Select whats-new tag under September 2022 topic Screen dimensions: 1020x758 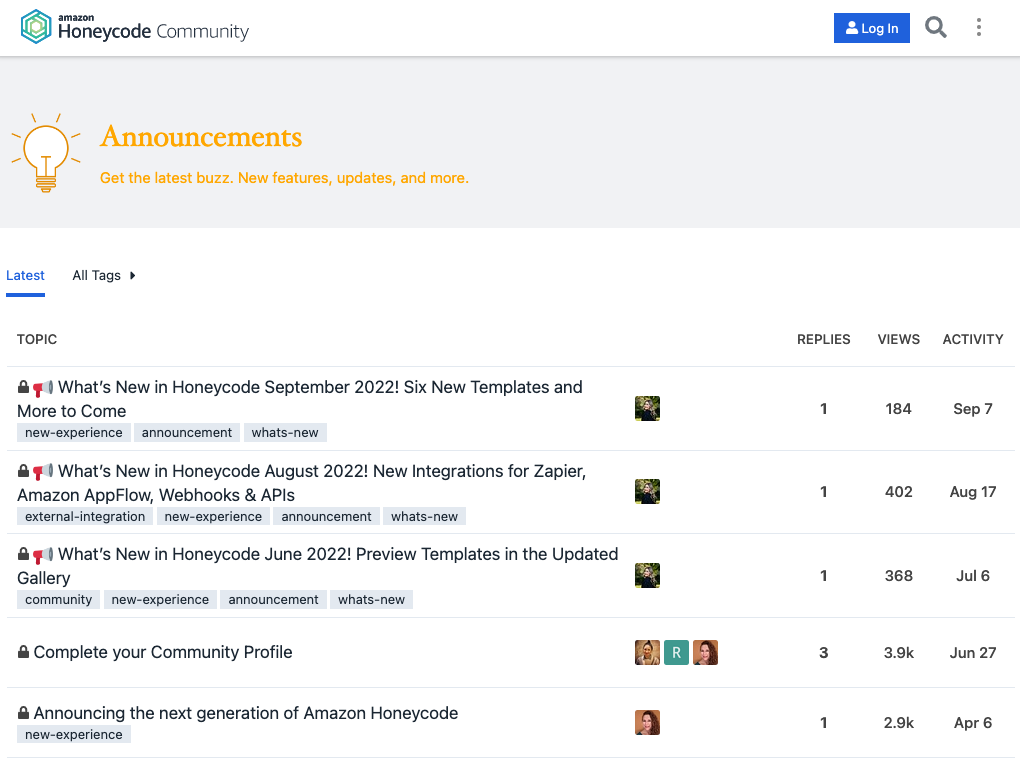coord(285,433)
